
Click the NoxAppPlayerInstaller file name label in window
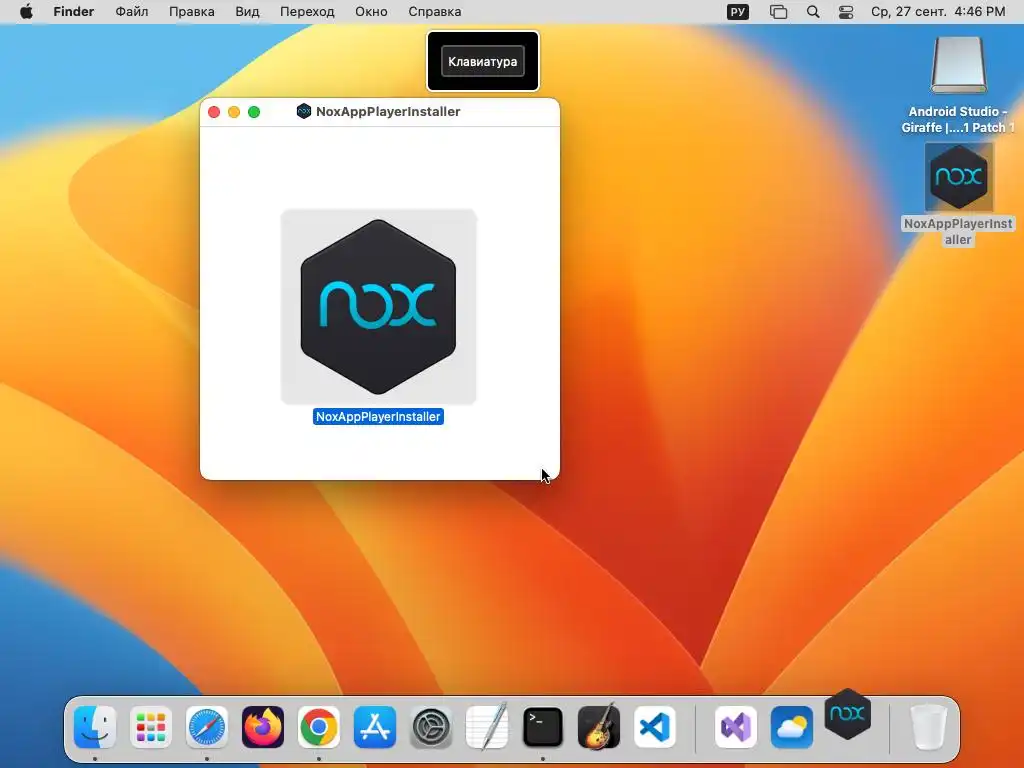(x=378, y=417)
